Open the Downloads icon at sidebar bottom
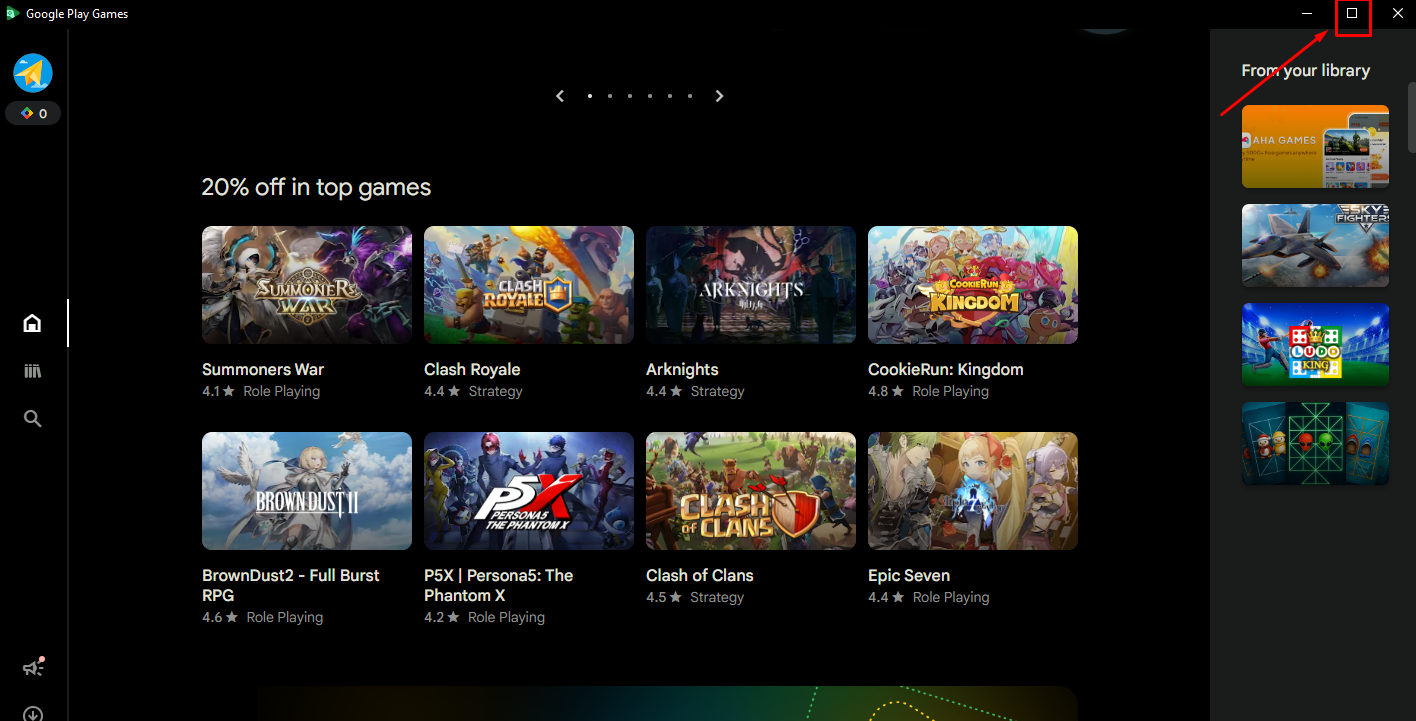Screen dimensions: 1416x721 pyautogui.click(x=33, y=714)
